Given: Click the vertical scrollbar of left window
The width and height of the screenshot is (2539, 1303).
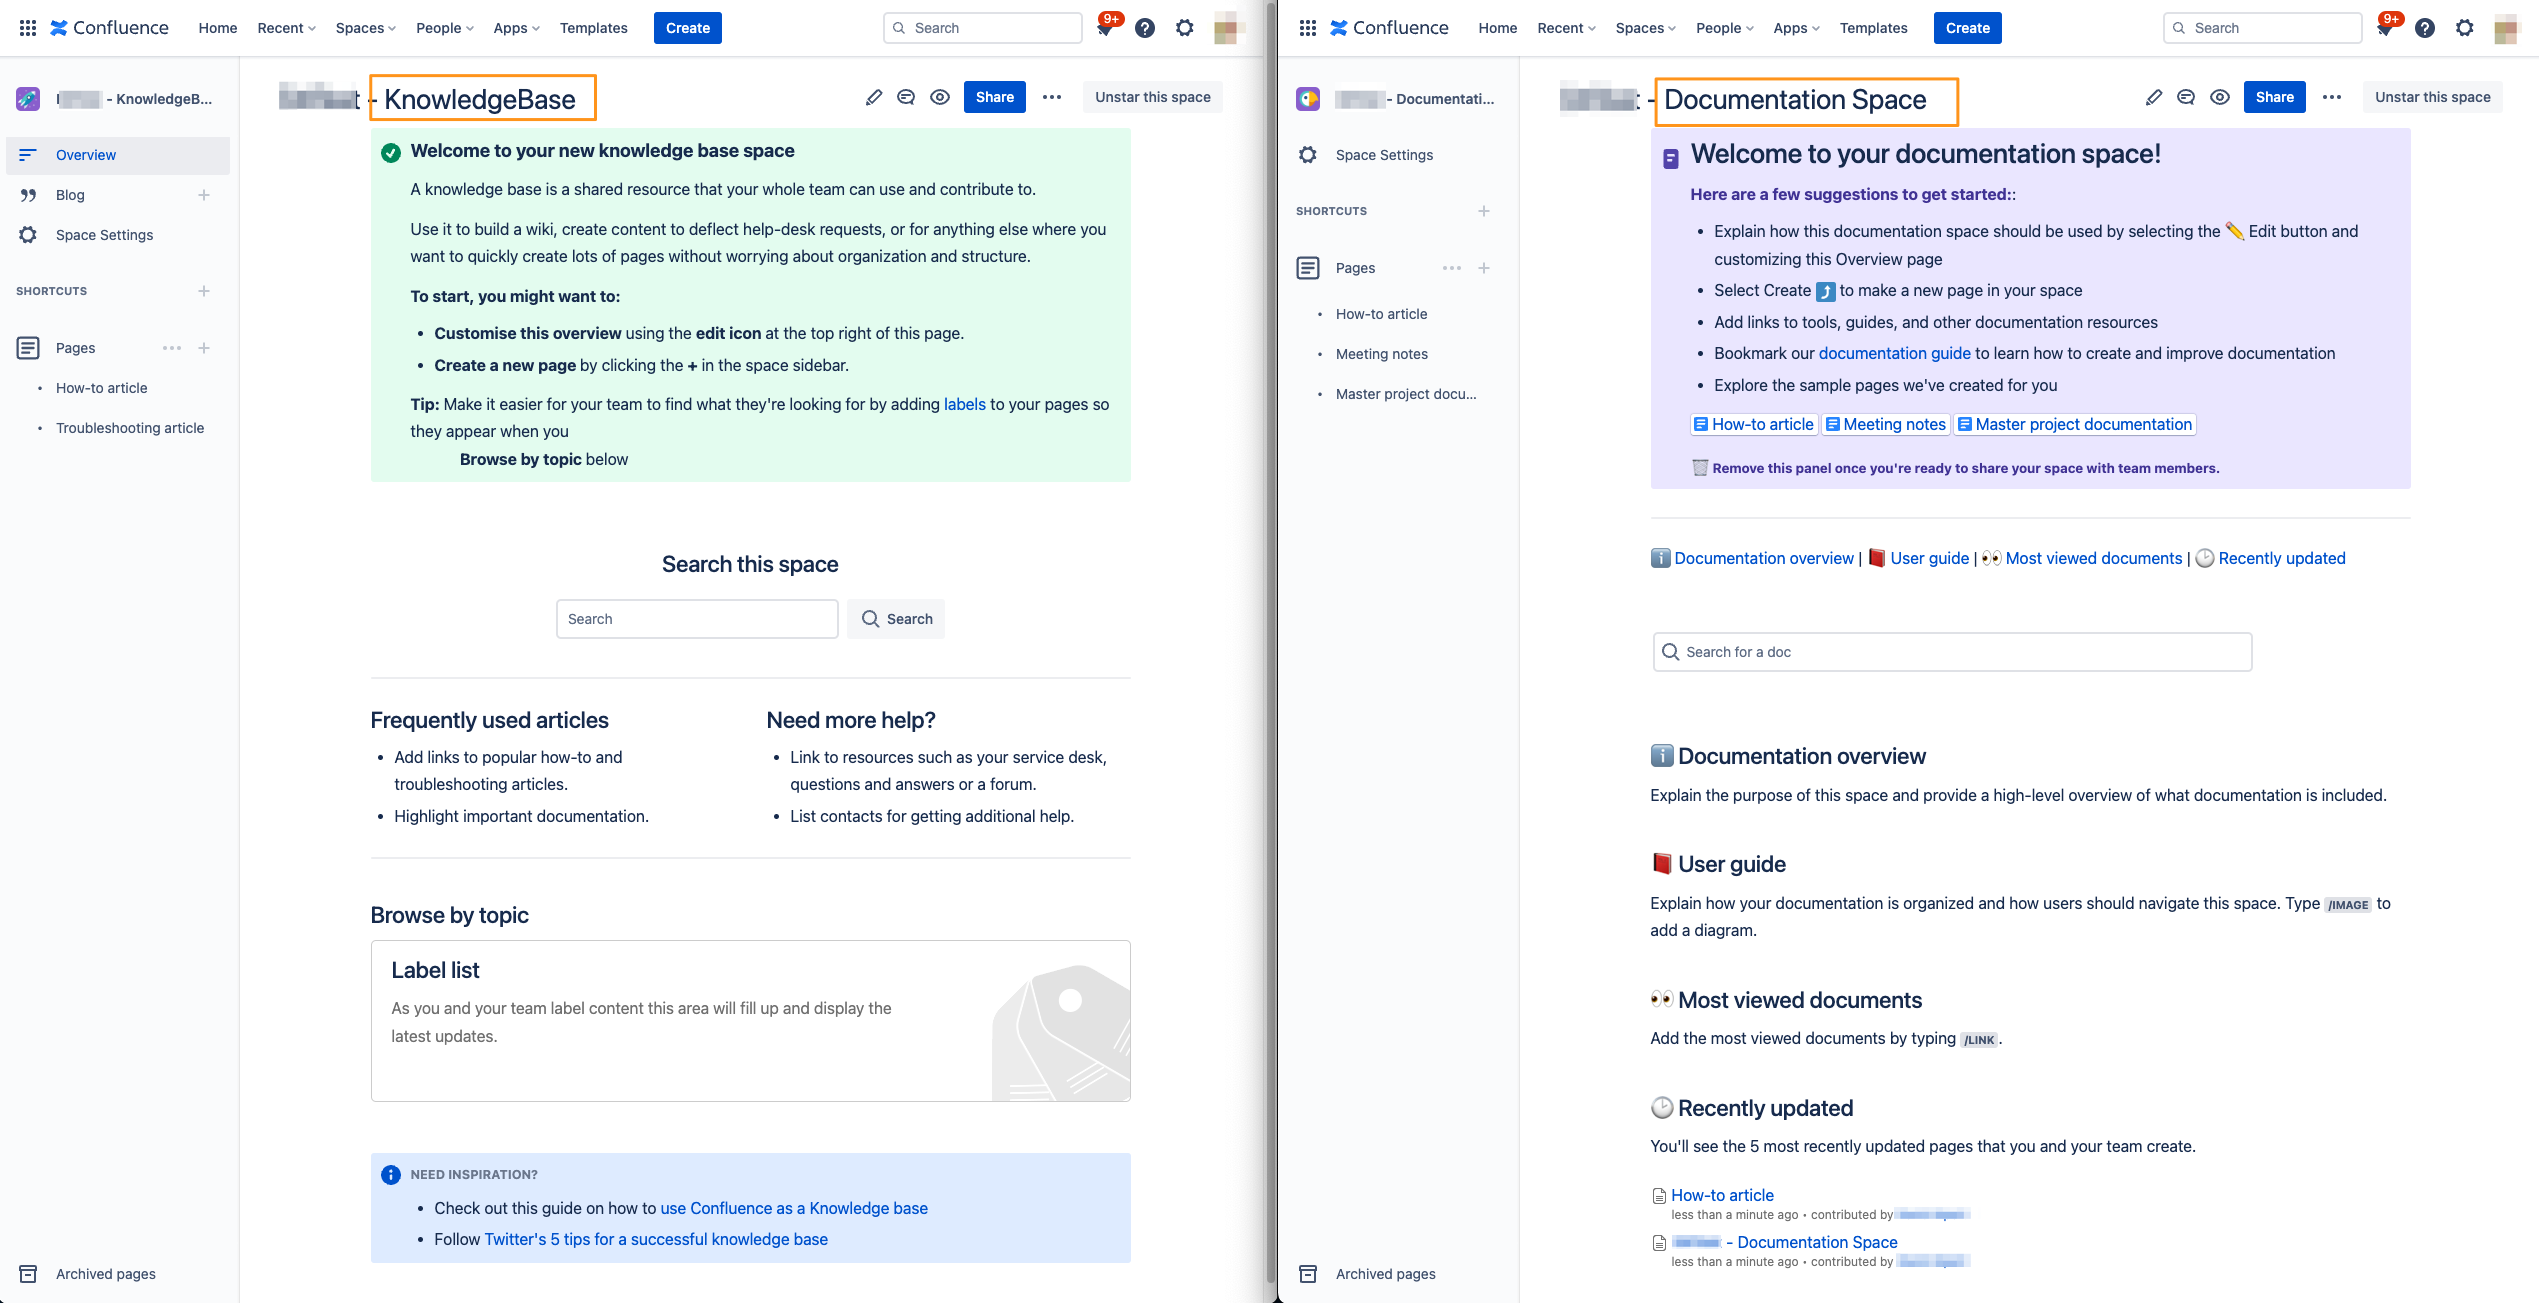Looking at the screenshot, I should pyautogui.click(x=1270, y=640).
